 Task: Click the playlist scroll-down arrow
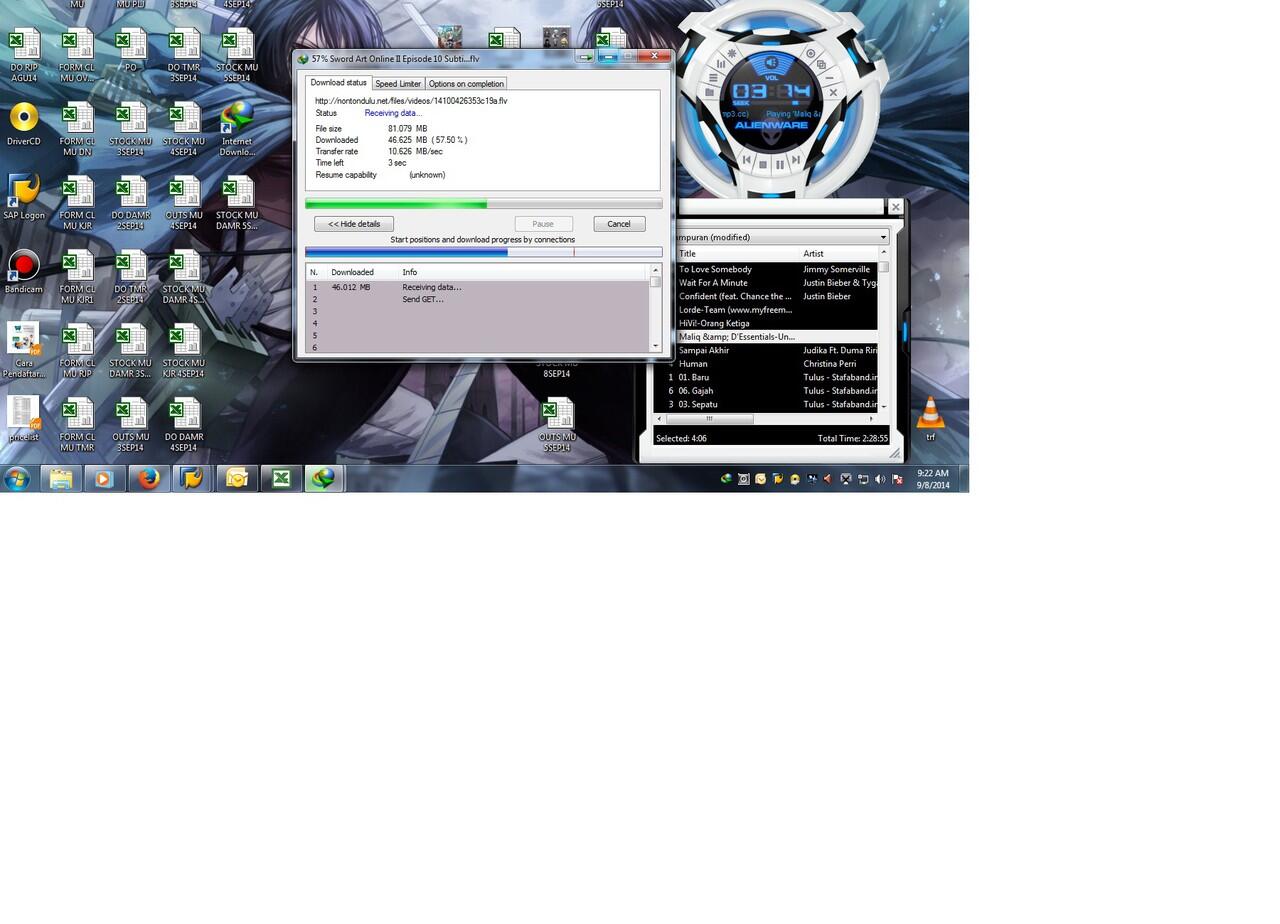tap(884, 407)
